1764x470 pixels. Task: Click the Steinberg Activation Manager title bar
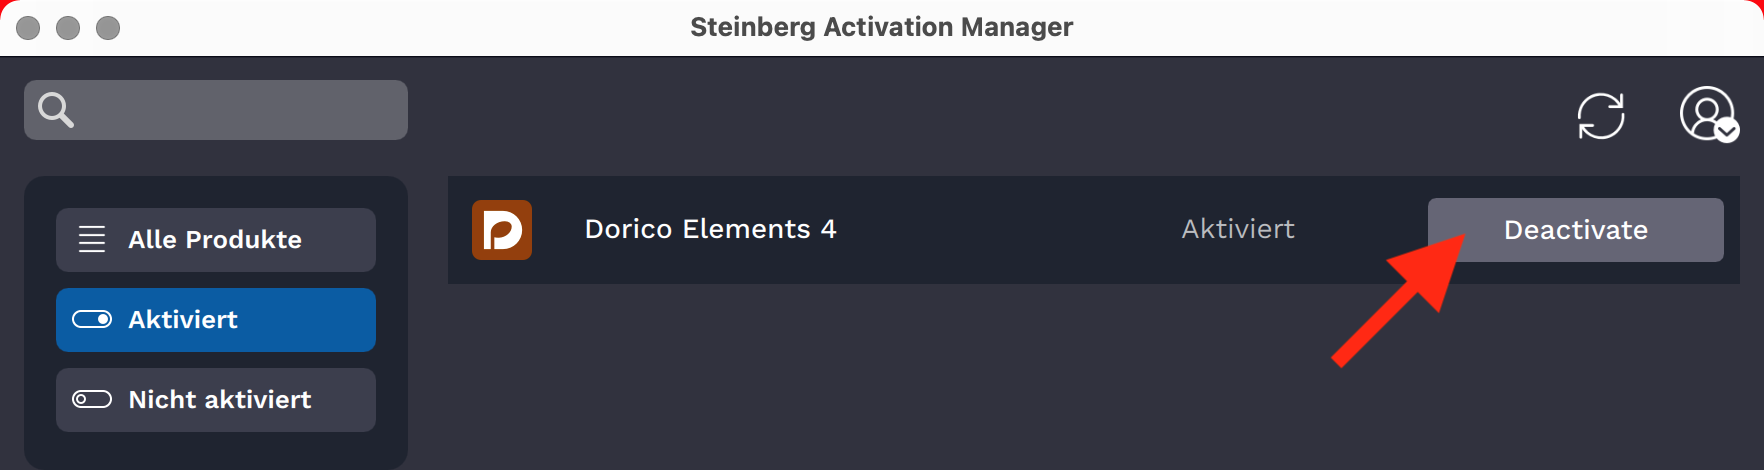pyautogui.click(x=882, y=27)
